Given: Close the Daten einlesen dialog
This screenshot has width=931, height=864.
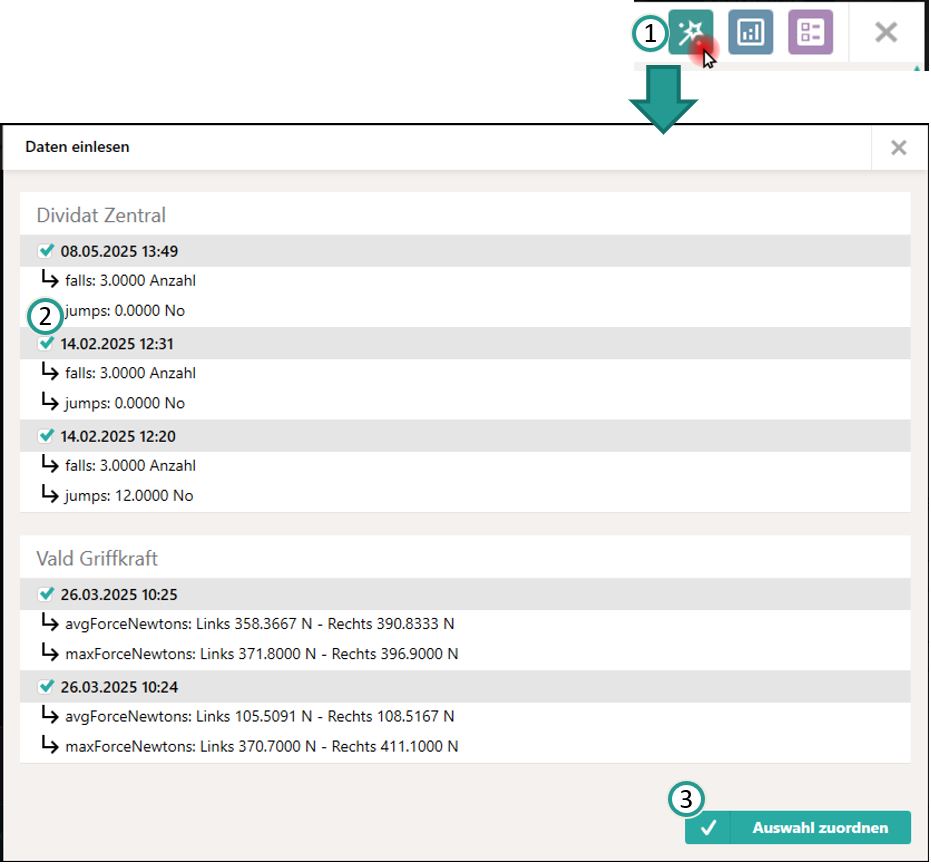Looking at the screenshot, I should click(898, 148).
